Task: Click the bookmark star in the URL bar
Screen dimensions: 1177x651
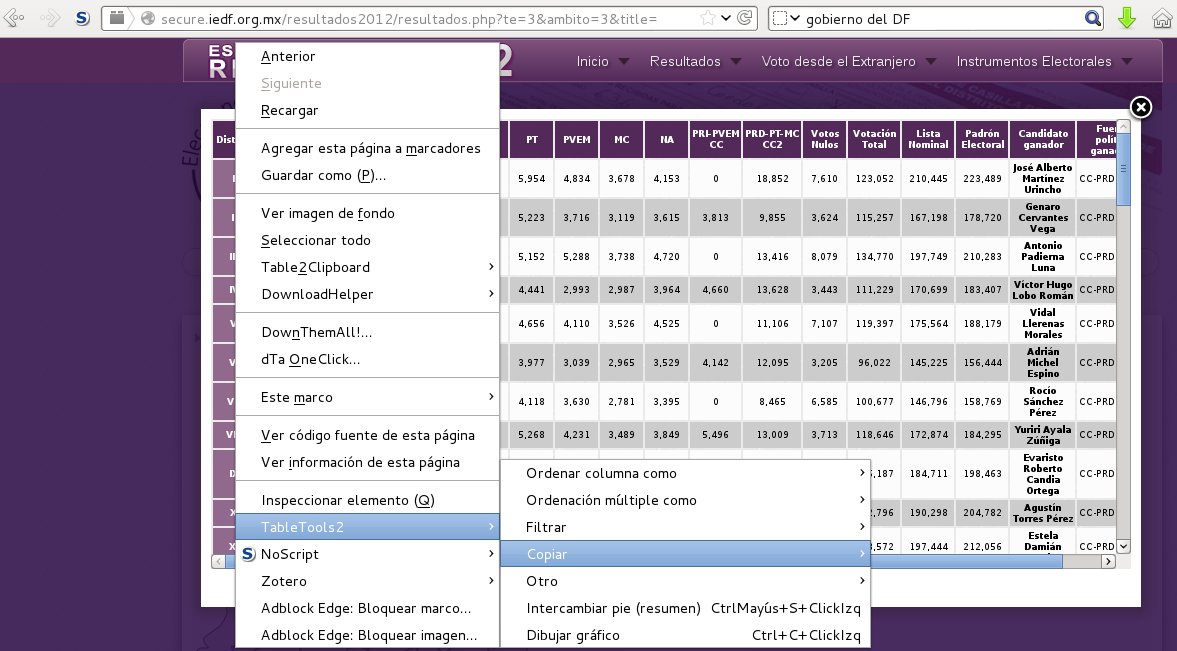Action: tap(708, 18)
